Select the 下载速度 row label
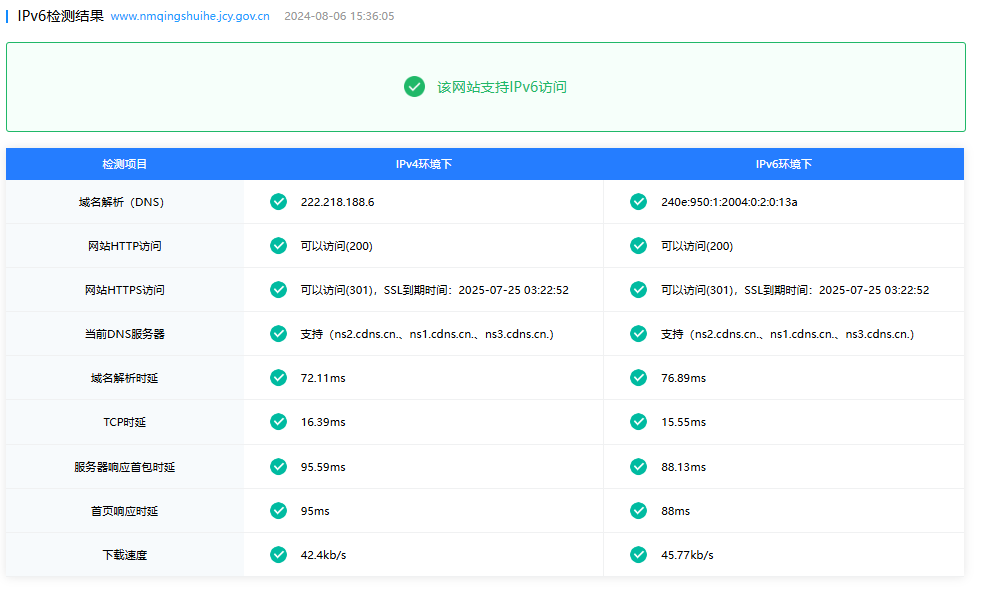This screenshot has height=589, width=988. click(x=125, y=556)
